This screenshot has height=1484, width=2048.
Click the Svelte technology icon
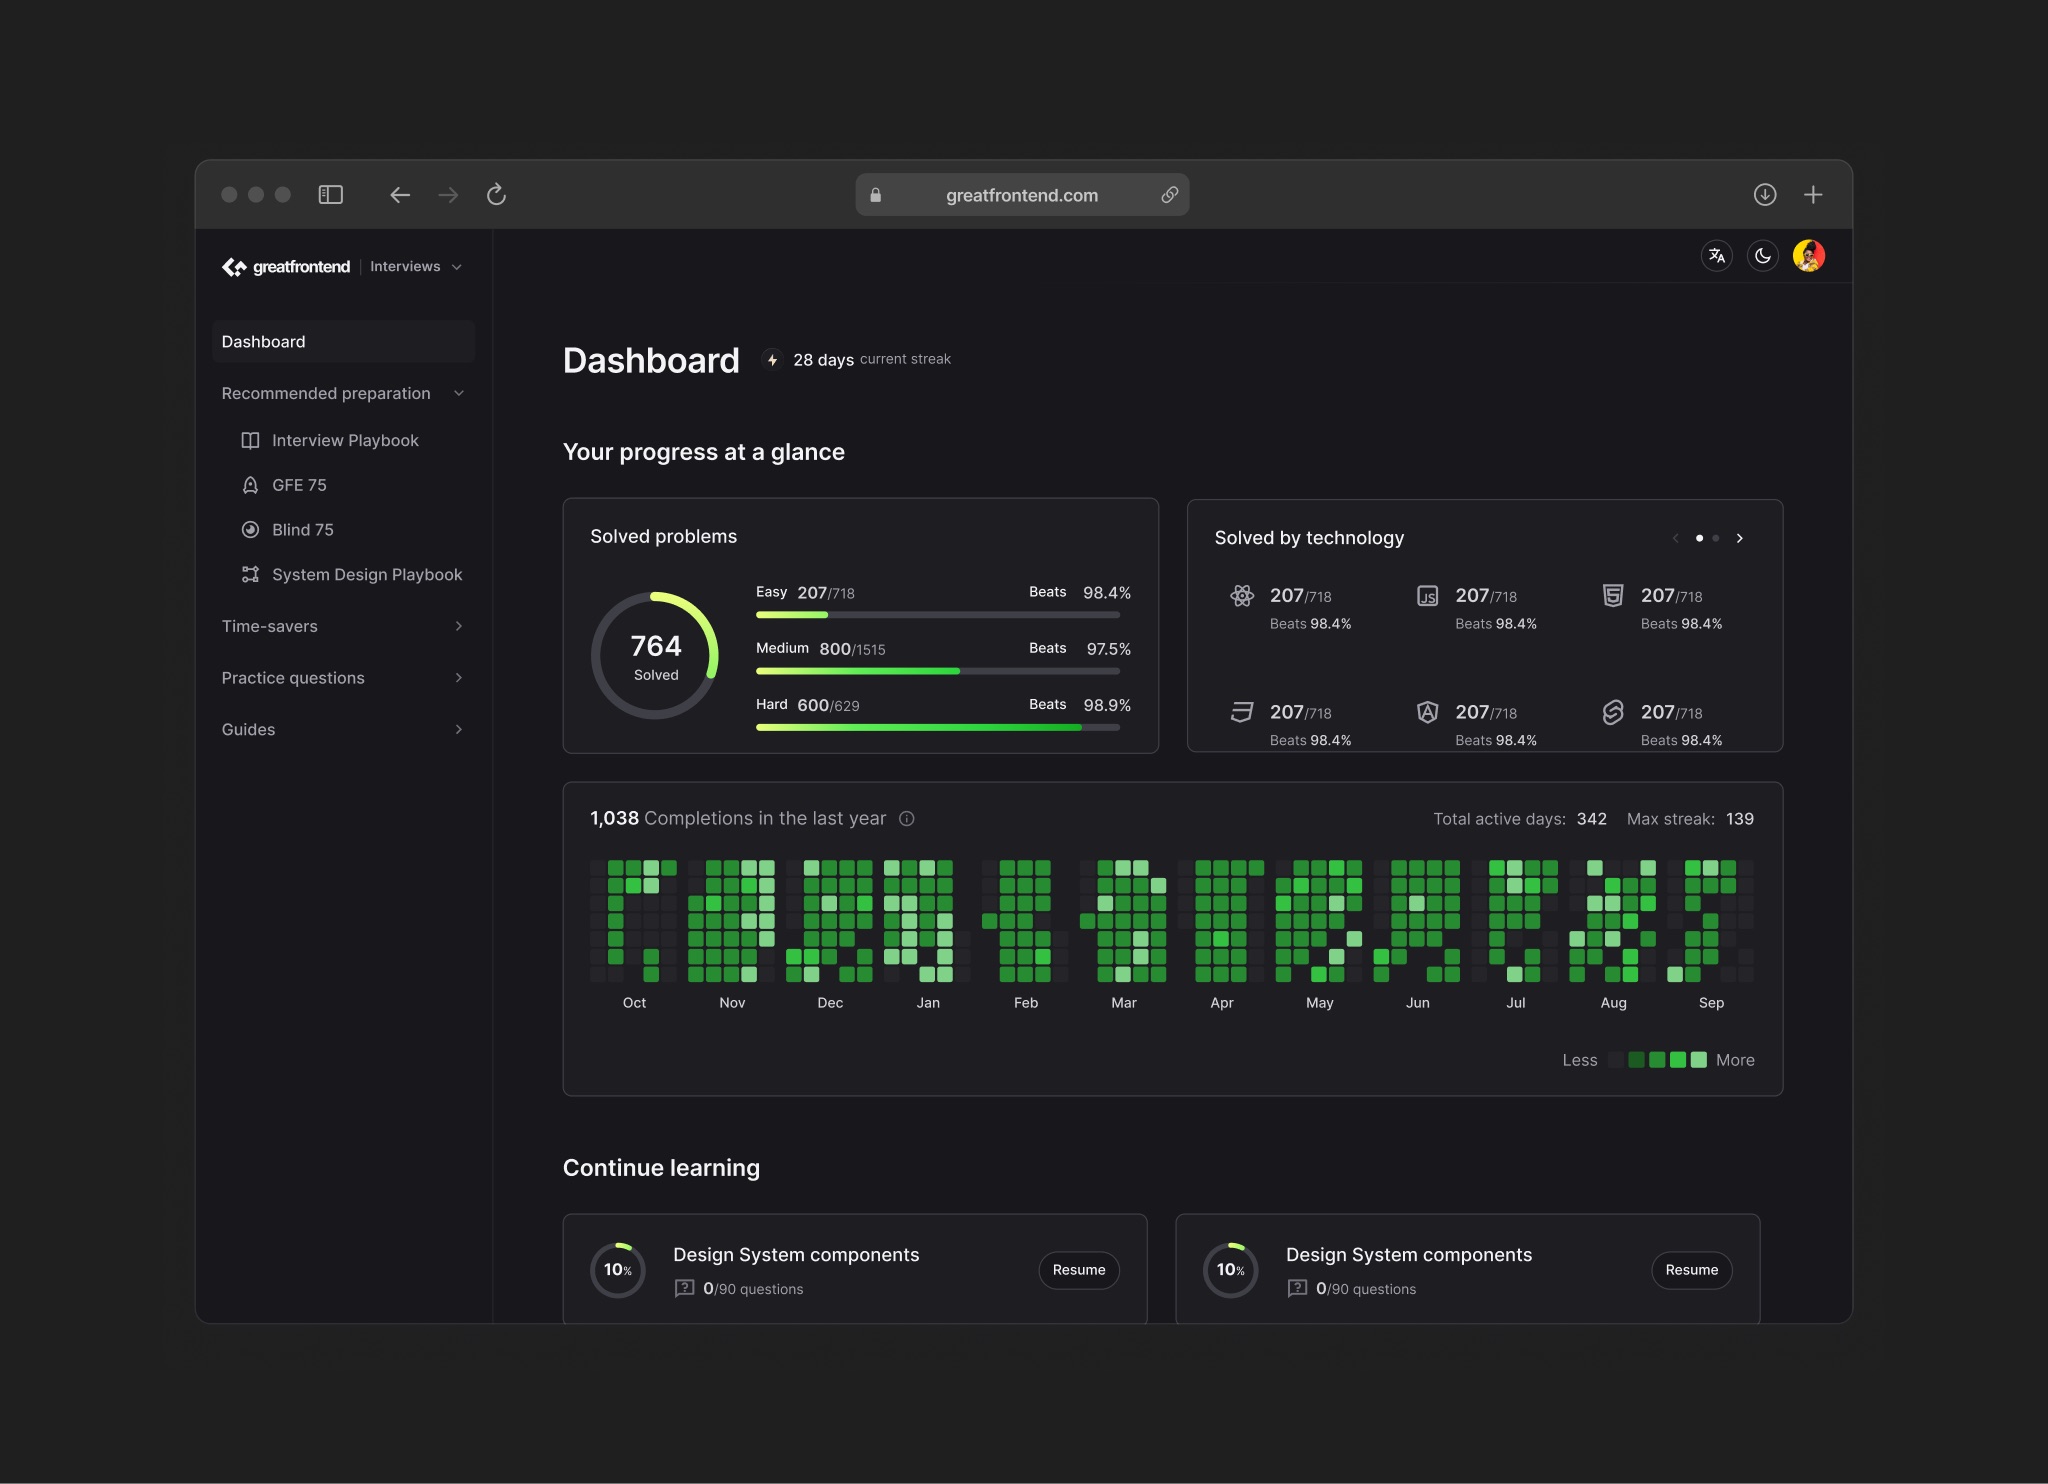[x=1613, y=712]
